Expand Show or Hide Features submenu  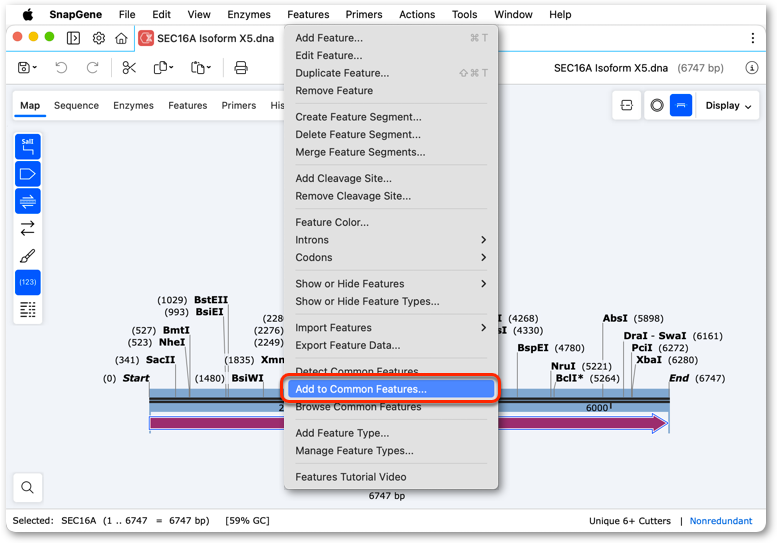coord(390,284)
